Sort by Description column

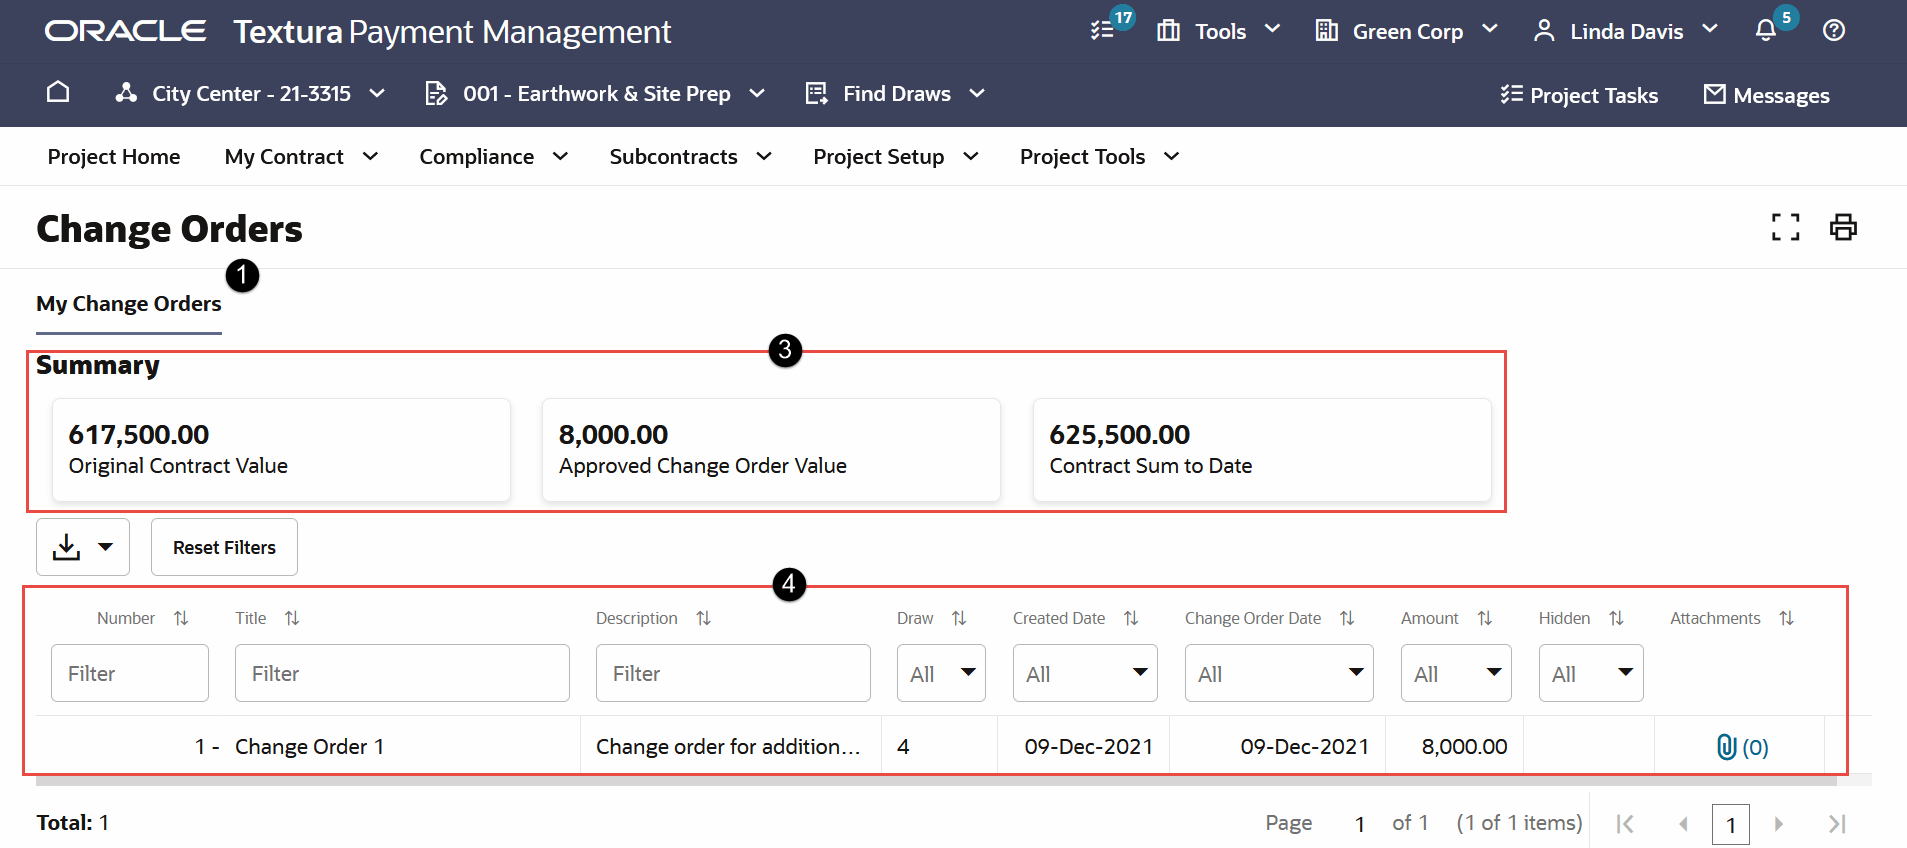click(704, 618)
